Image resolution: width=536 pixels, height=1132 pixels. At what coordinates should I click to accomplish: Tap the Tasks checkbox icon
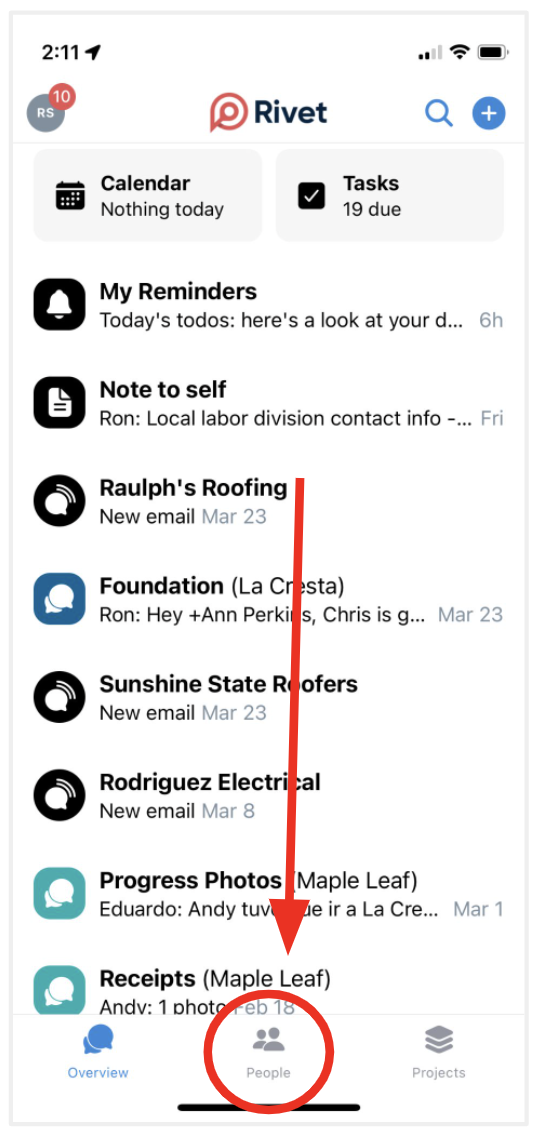311,196
